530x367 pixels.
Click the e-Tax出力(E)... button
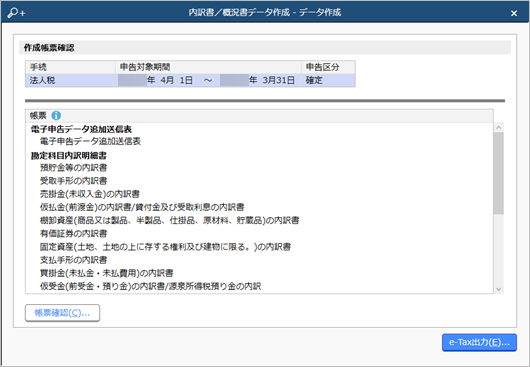click(479, 343)
